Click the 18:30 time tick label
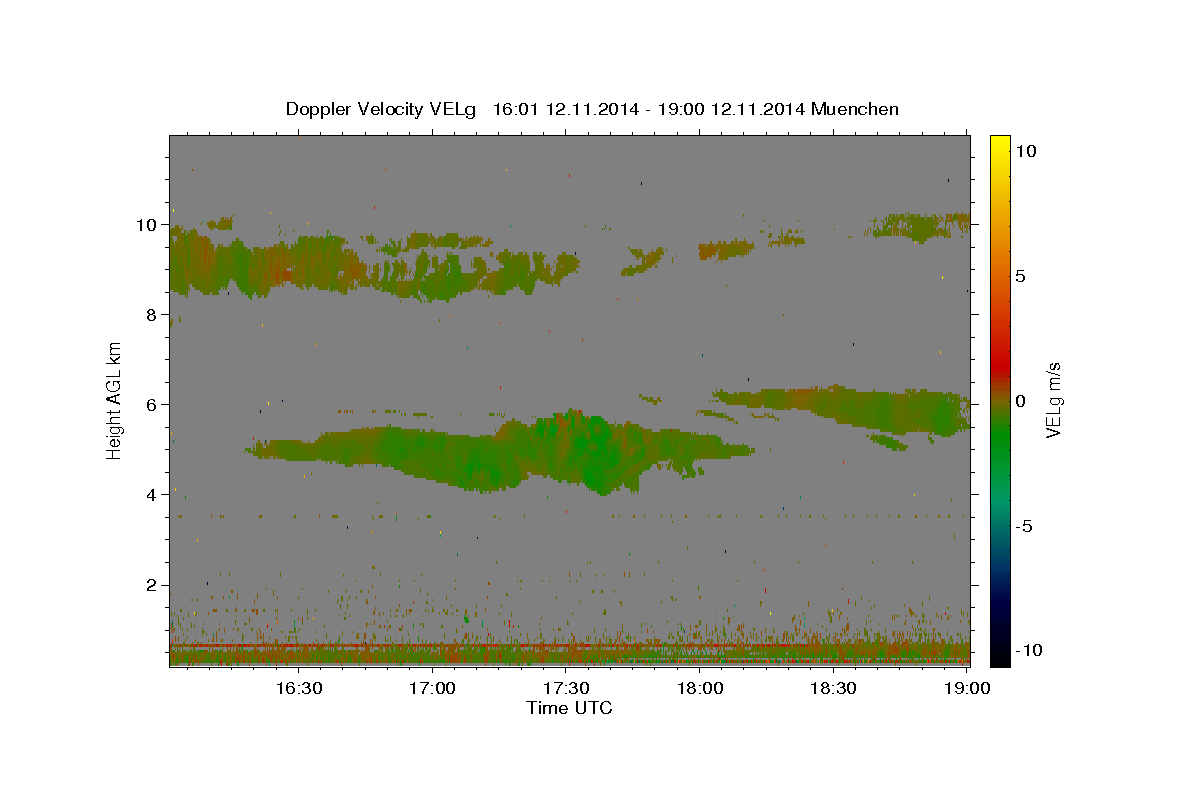The width and height of the screenshot is (1200, 800). pyautogui.click(x=834, y=689)
